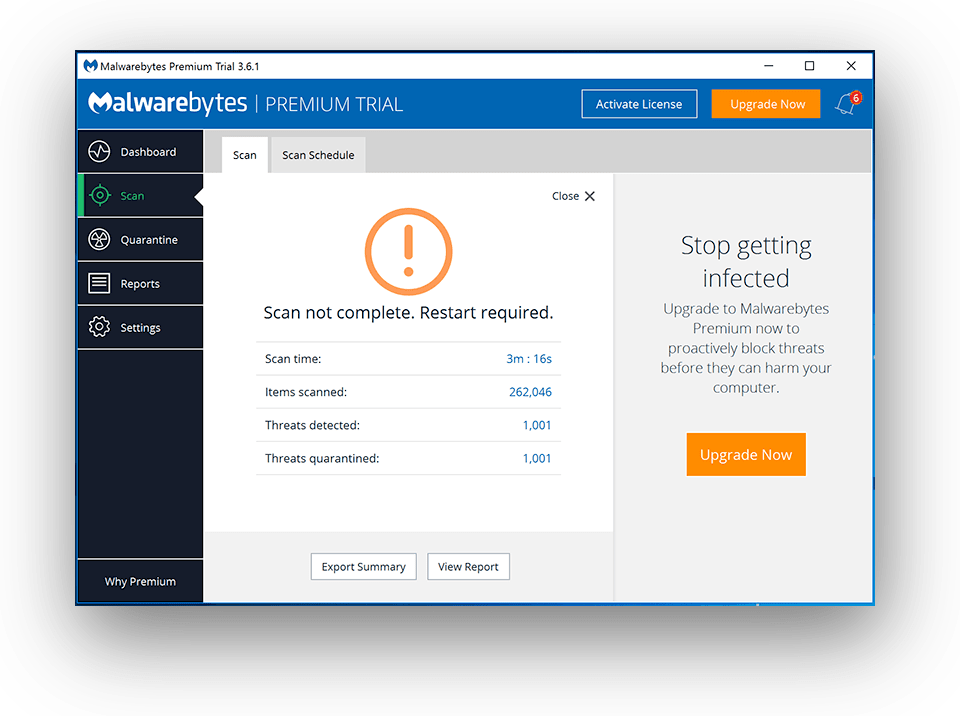Open the Why Premium link
Screen dimensions: 960x716
click(x=140, y=582)
